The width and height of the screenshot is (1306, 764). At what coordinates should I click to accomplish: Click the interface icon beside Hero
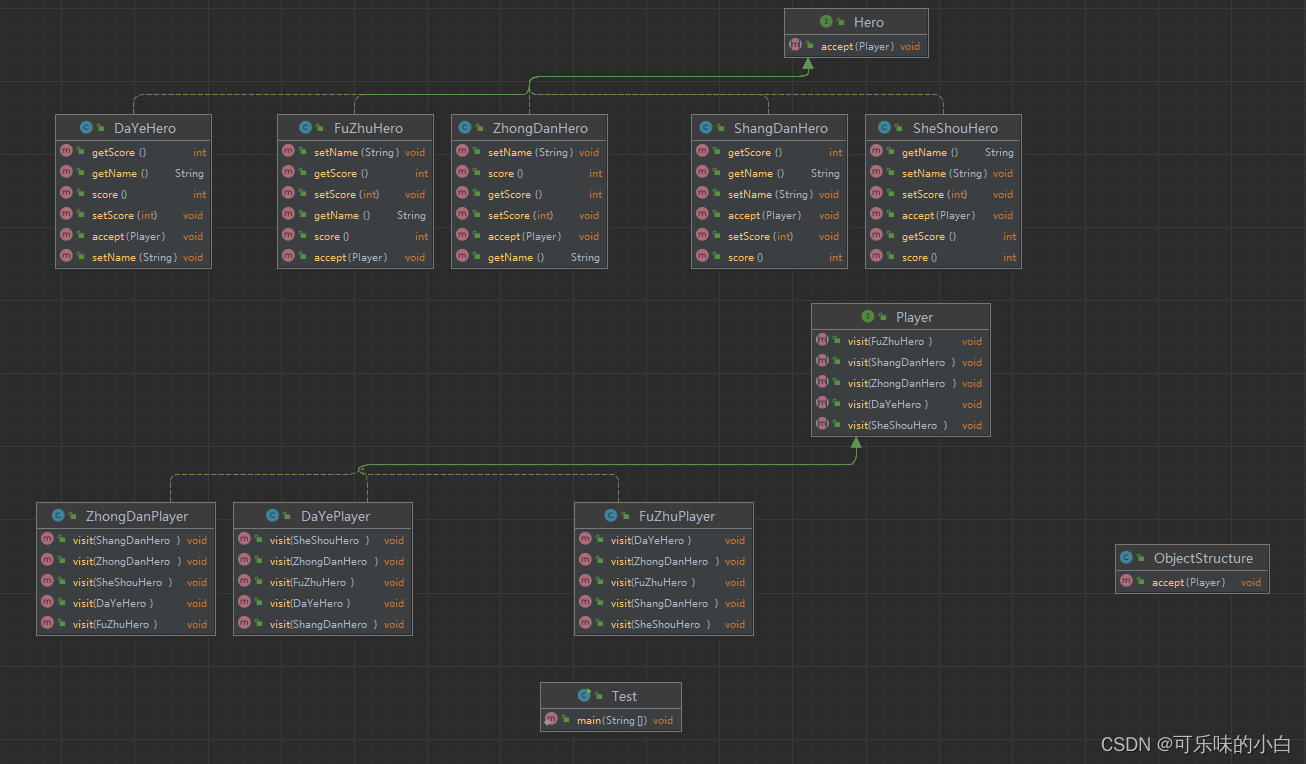826,22
